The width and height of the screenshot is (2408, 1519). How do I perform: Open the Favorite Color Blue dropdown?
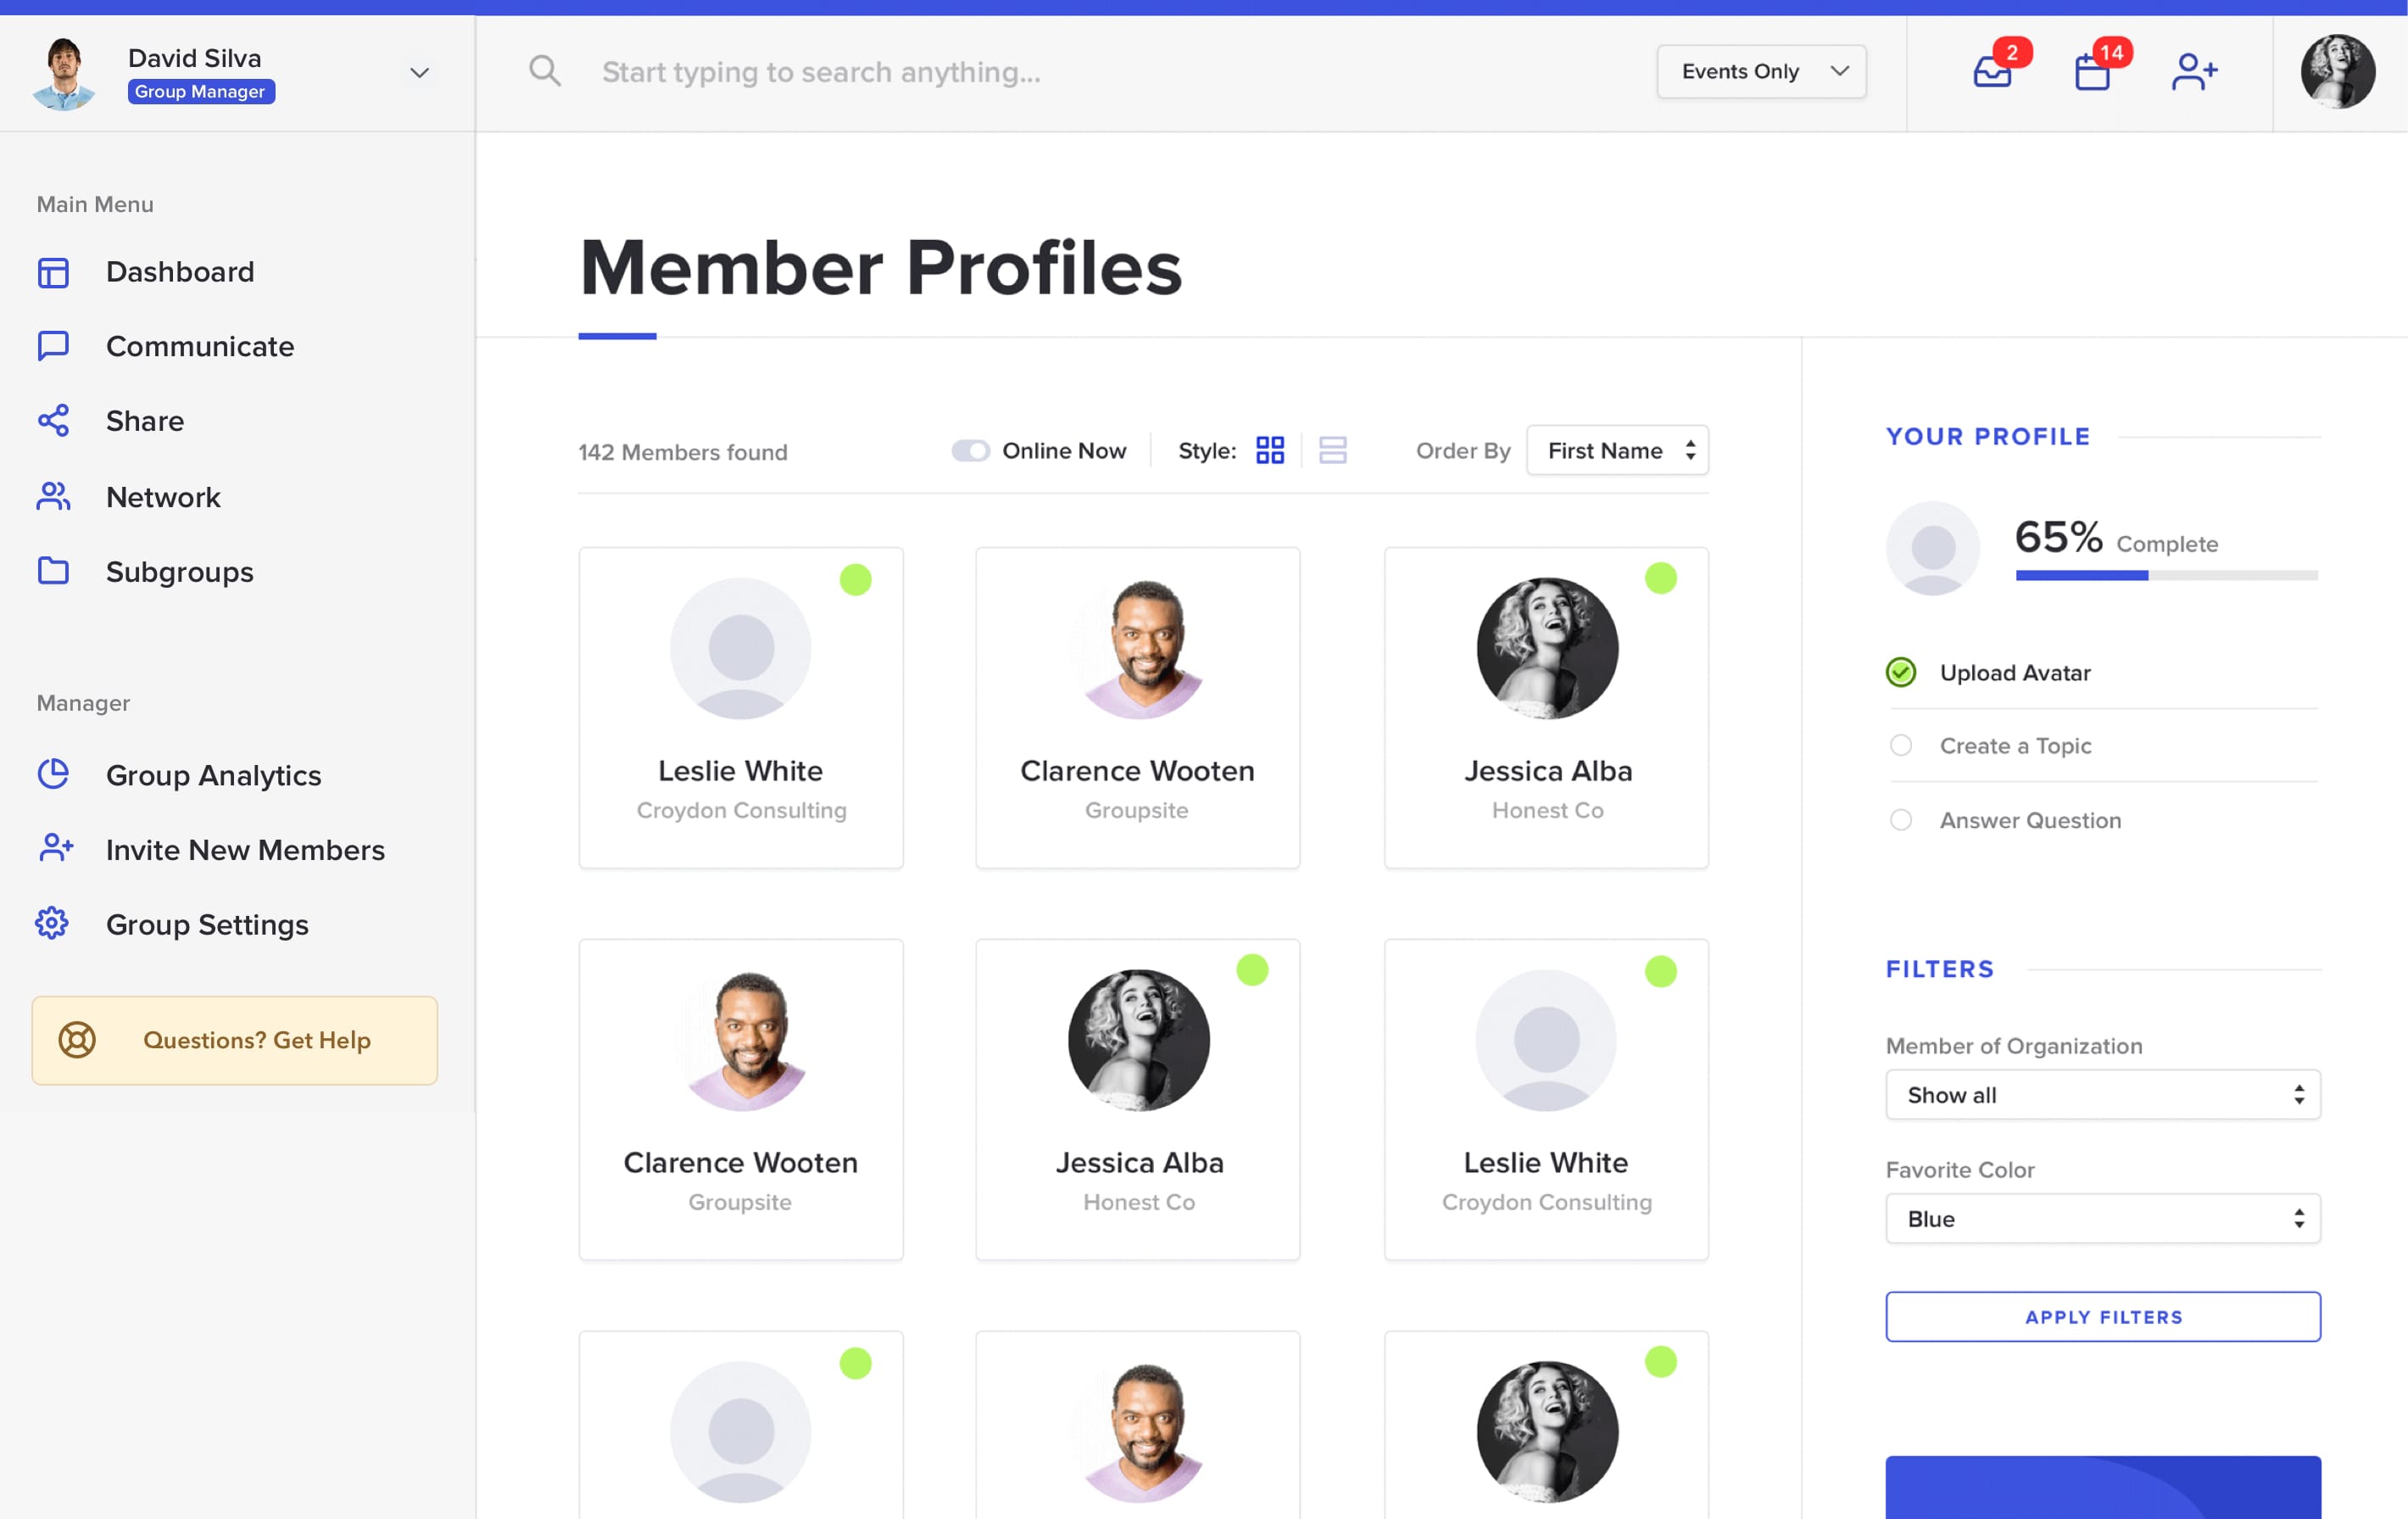(2103, 1219)
